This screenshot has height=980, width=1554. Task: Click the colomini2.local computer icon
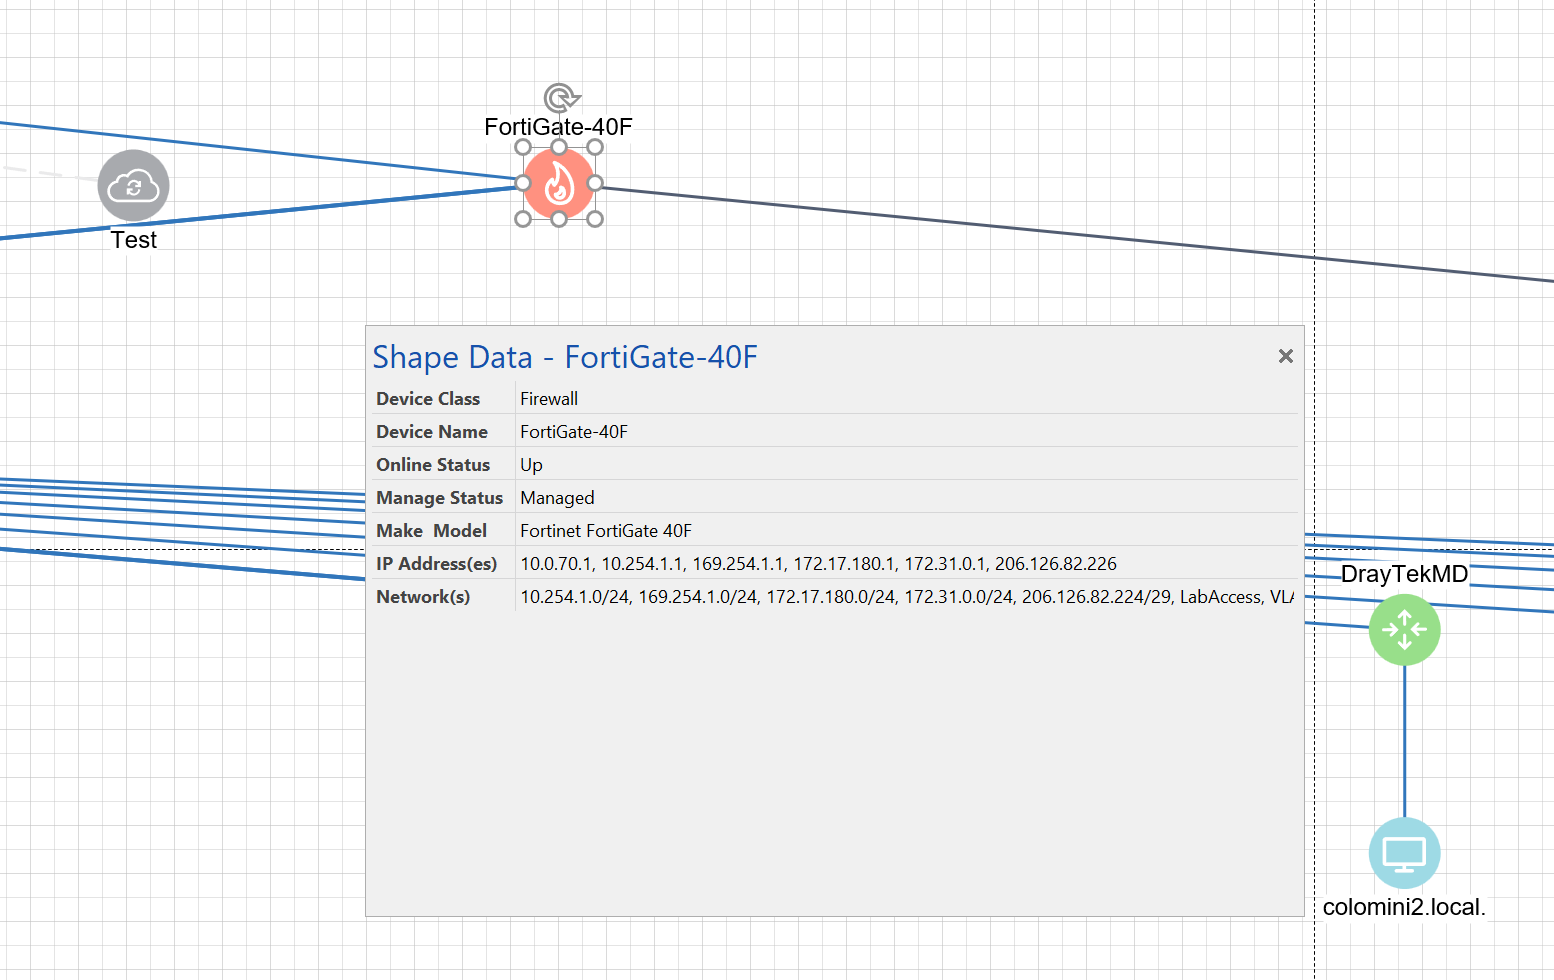click(1404, 853)
